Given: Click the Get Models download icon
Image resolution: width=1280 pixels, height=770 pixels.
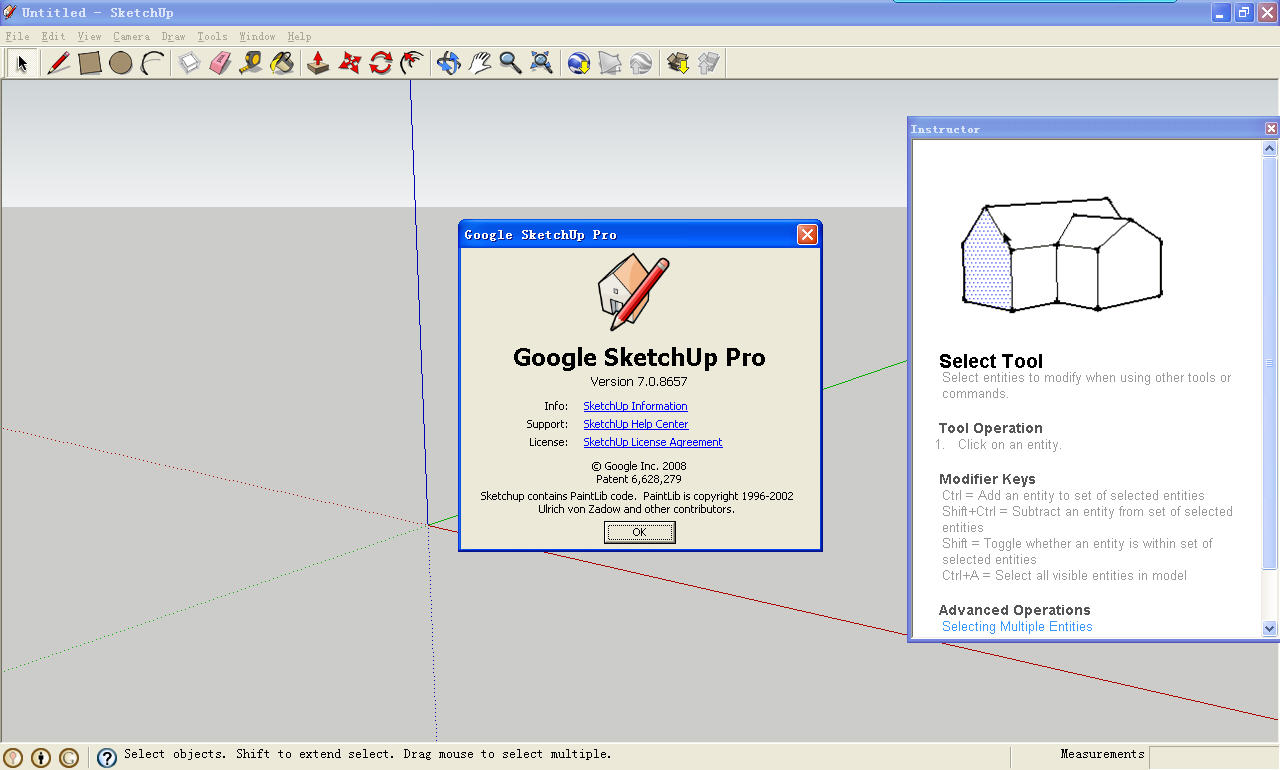Looking at the screenshot, I should (677, 63).
